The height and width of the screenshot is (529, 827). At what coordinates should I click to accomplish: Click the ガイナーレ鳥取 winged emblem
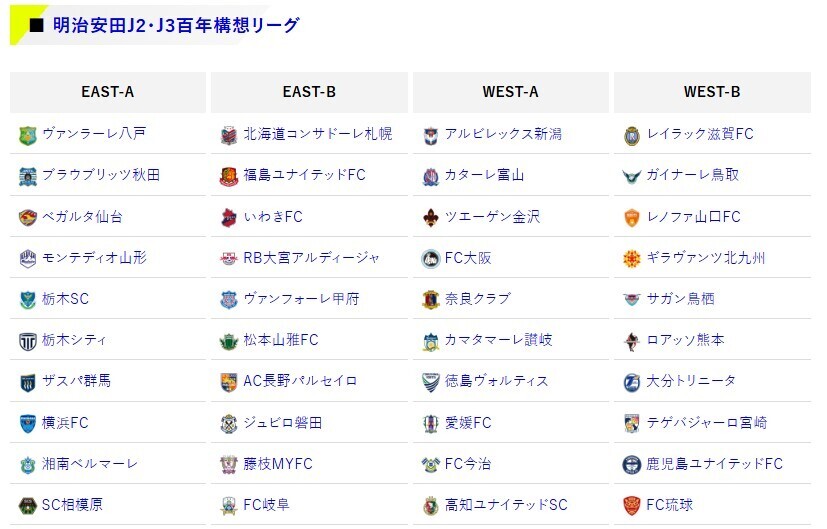(632, 176)
